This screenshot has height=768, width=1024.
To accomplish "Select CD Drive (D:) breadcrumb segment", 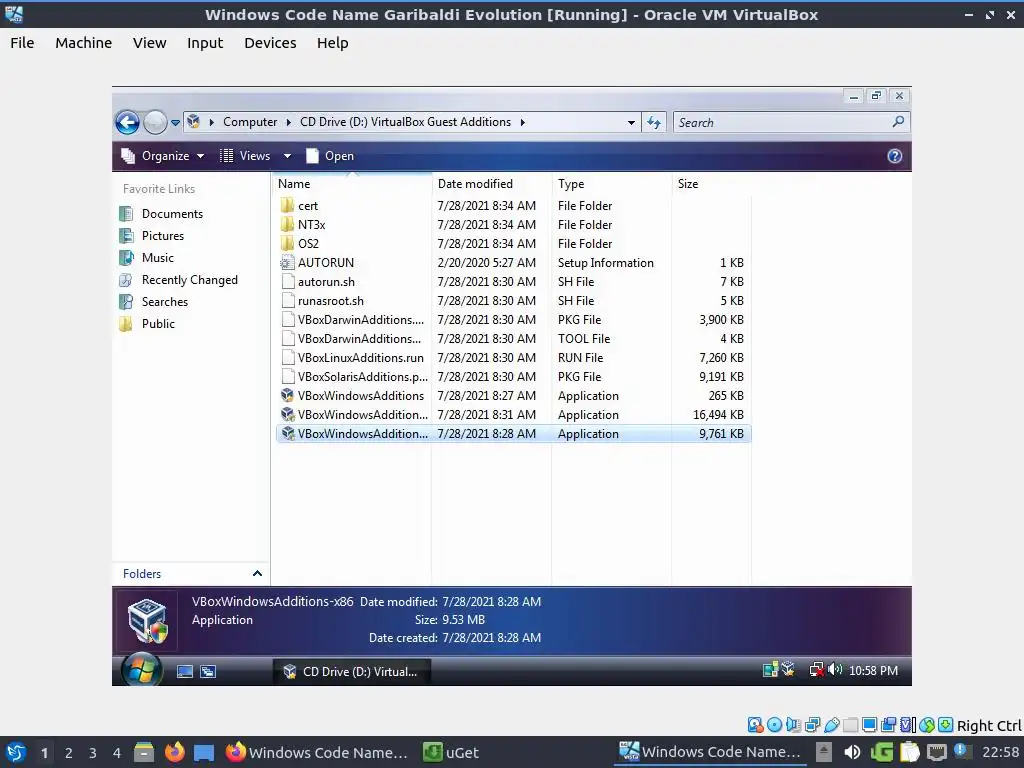I will 405,122.
